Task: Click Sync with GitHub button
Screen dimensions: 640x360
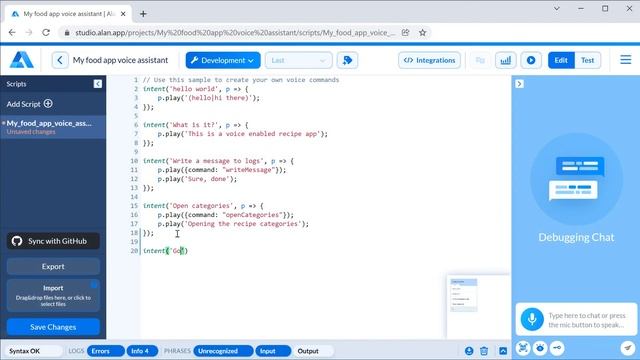Action: [x=53, y=241]
